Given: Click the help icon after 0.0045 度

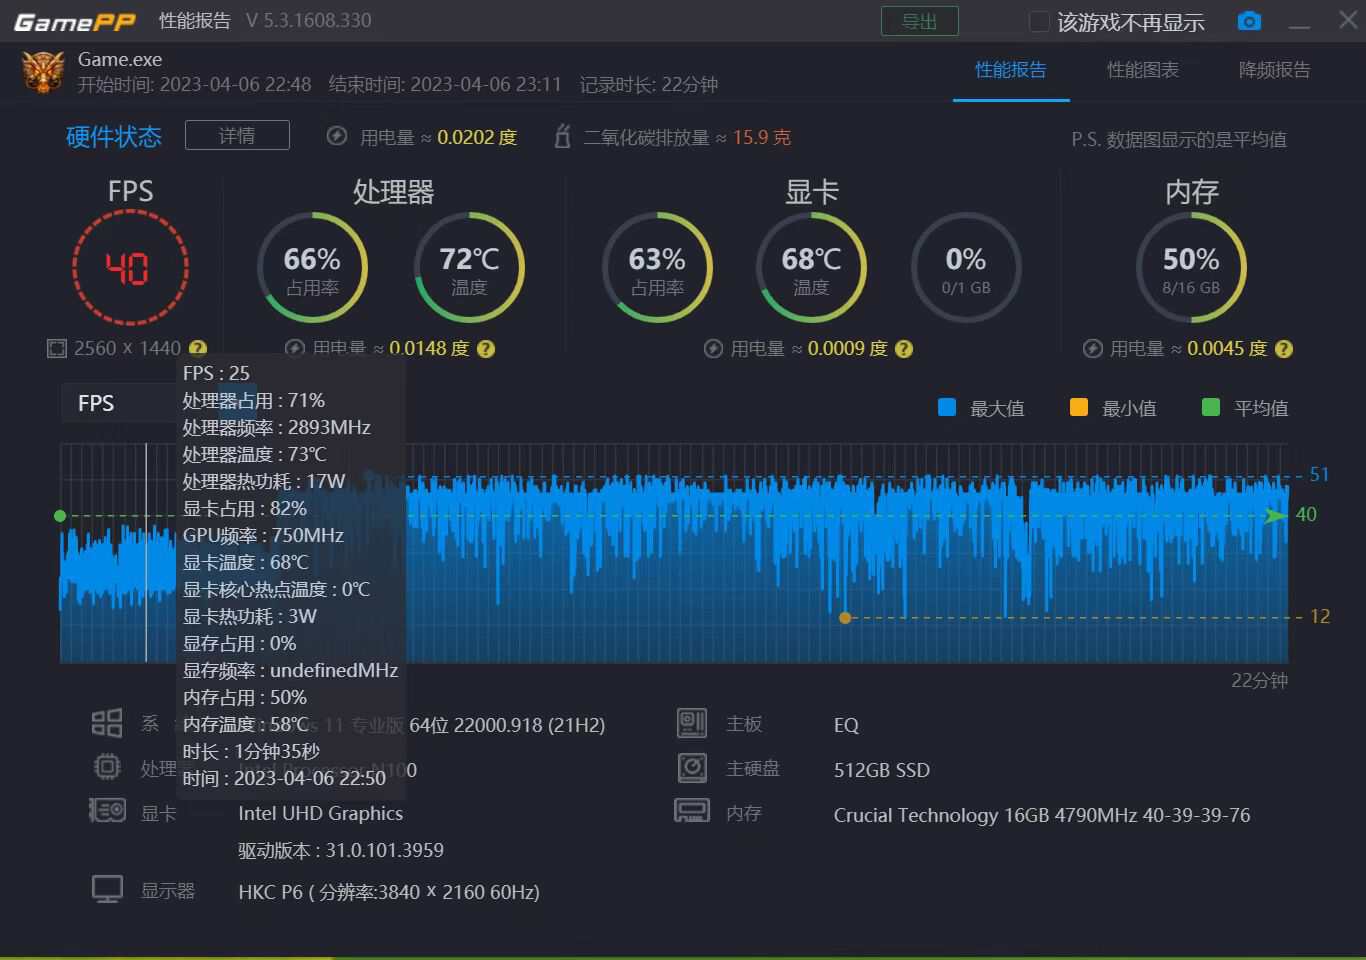Looking at the screenshot, I should (1284, 349).
